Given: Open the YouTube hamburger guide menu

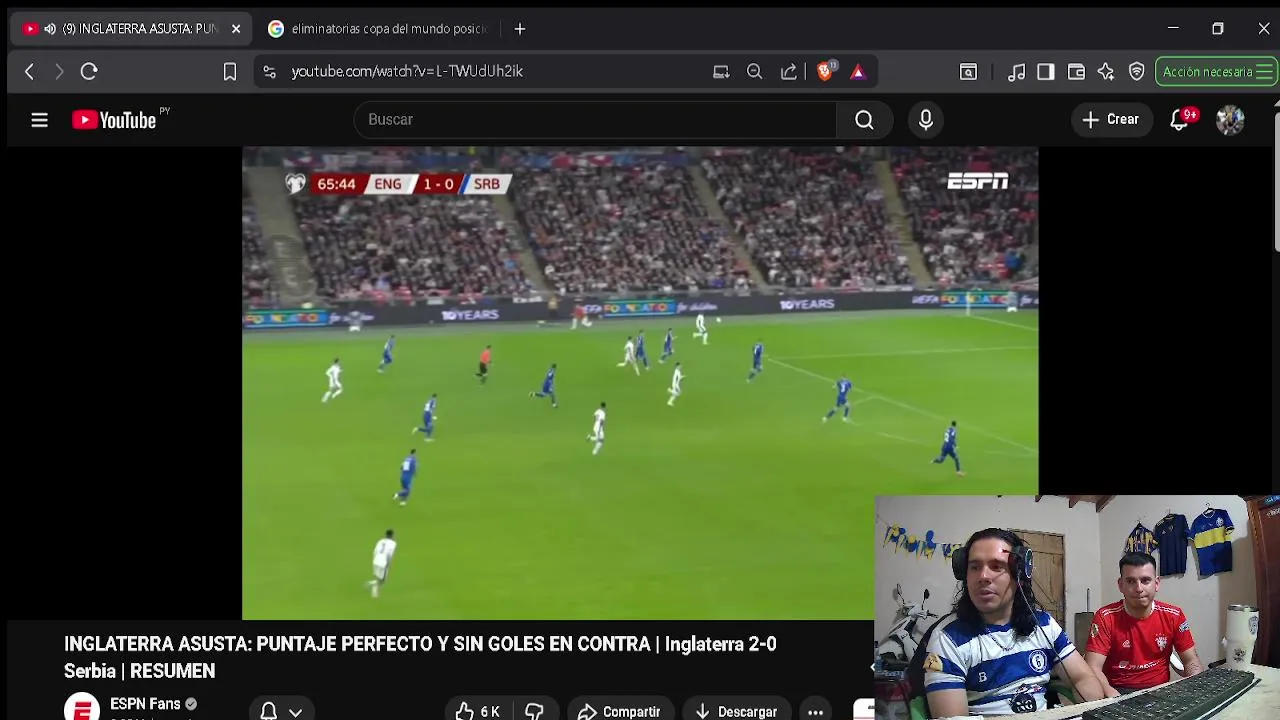Looking at the screenshot, I should coord(39,120).
